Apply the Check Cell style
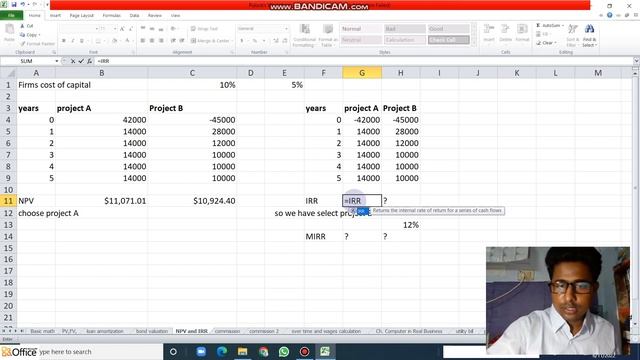640x360 pixels. (x=448, y=40)
